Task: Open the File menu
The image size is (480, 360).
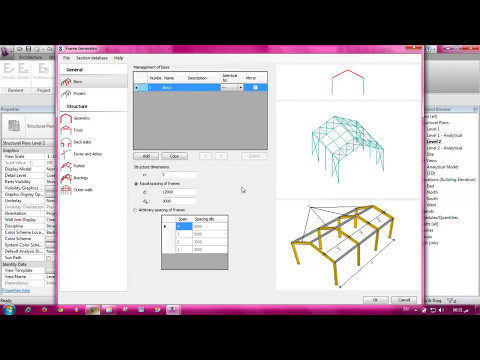Action: 66,58
